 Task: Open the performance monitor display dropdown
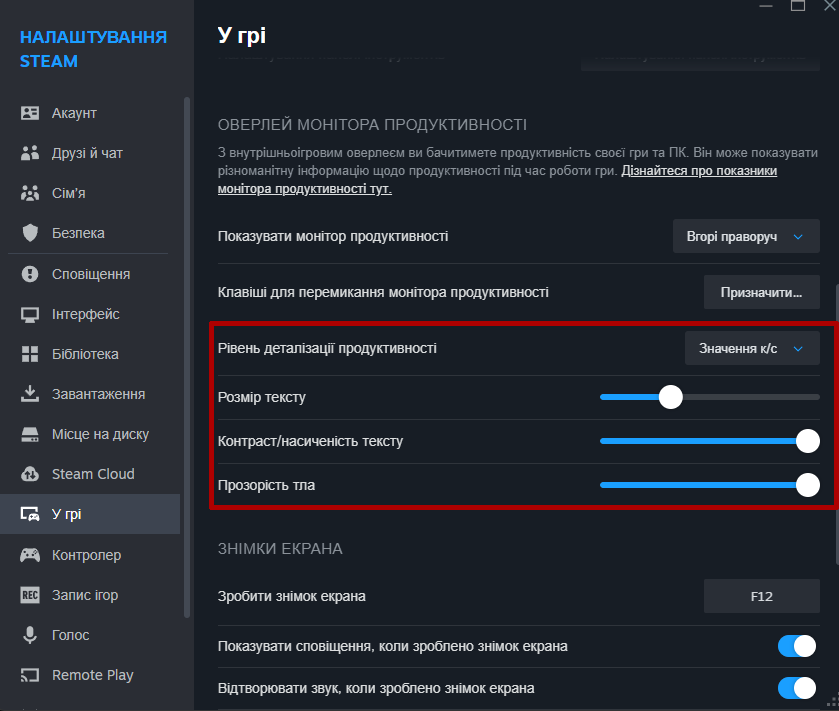click(746, 236)
